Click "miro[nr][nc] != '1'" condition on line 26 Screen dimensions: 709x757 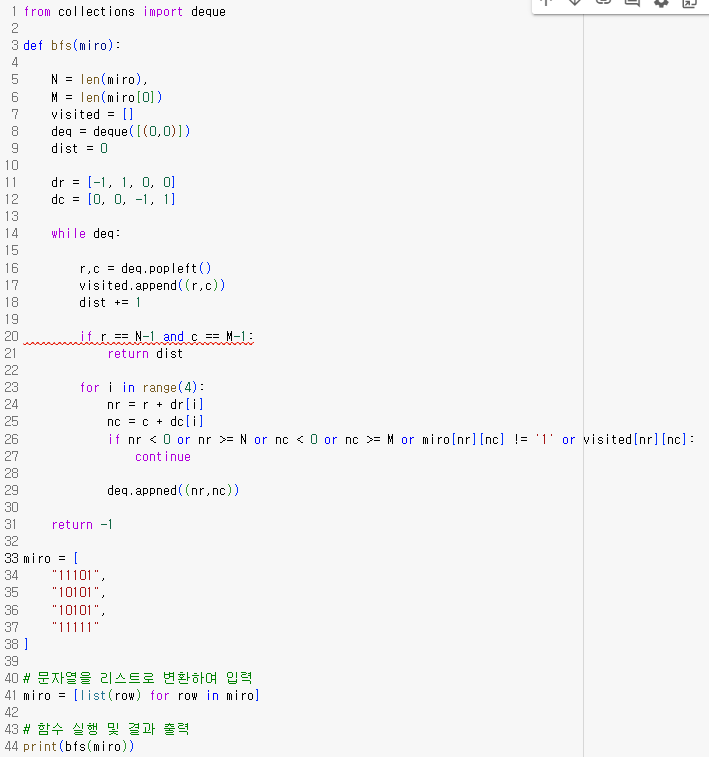[x=488, y=439]
